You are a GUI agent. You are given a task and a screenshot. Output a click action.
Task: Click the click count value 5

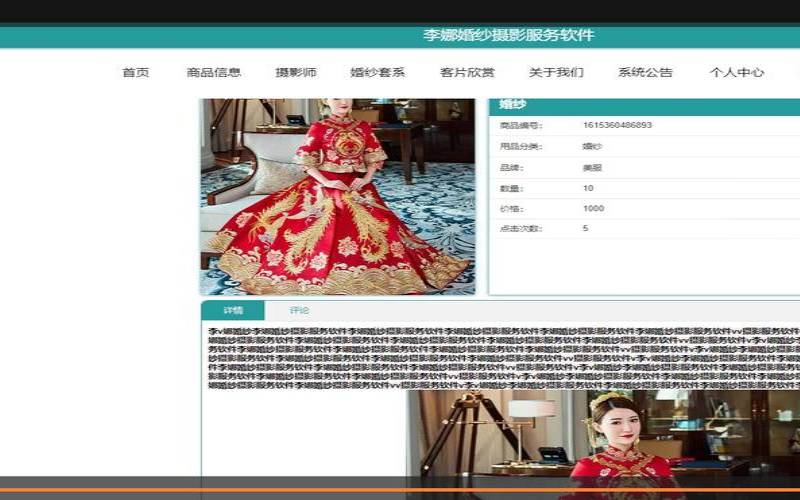(585, 228)
